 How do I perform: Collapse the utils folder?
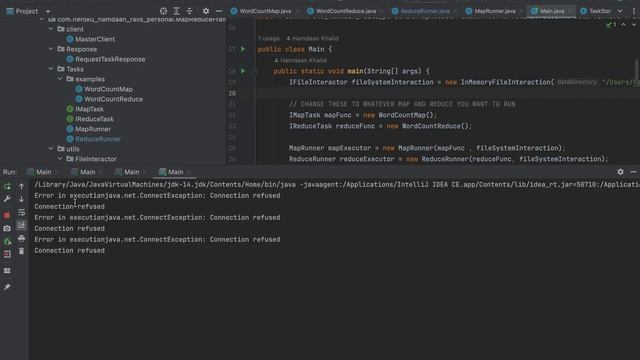click(x=51, y=149)
